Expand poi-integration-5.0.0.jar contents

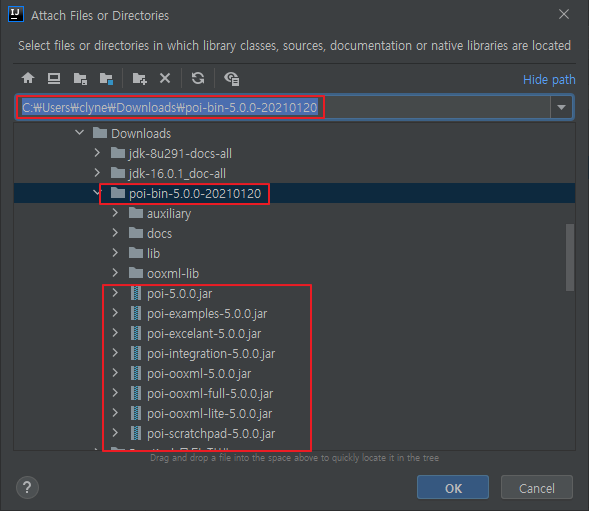click(115, 353)
